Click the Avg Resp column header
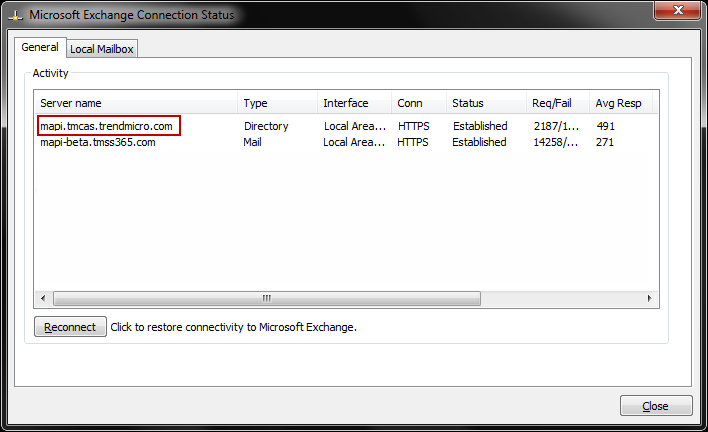The image size is (708, 432). tap(618, 103)
